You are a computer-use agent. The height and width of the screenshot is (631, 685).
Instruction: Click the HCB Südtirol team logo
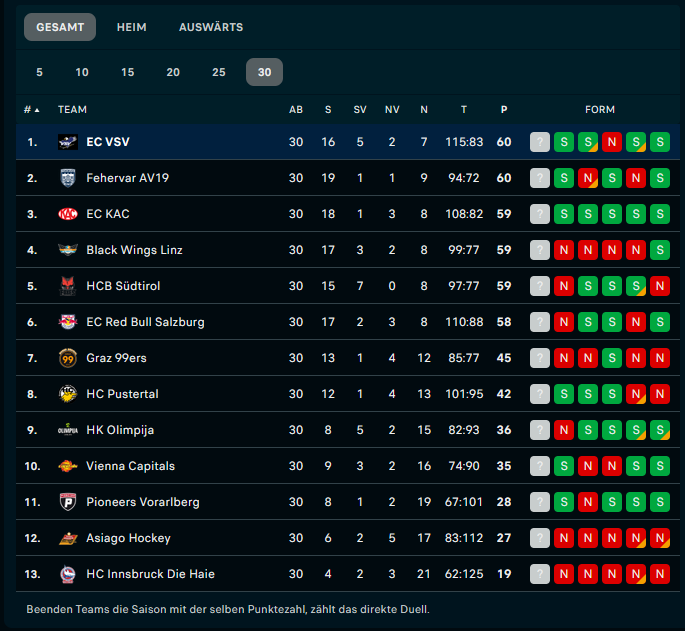pos(68,286)
